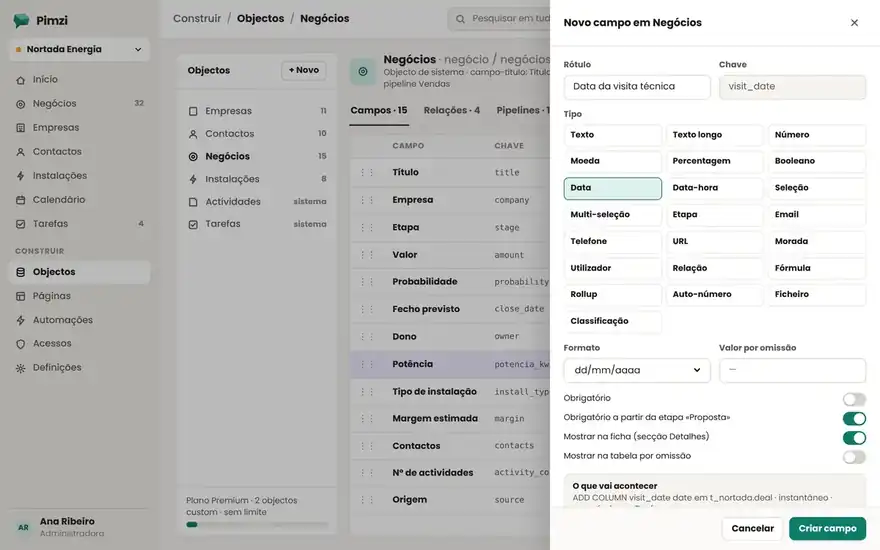Click the green Negócios object header icon
880x550 pixels.
363,72
